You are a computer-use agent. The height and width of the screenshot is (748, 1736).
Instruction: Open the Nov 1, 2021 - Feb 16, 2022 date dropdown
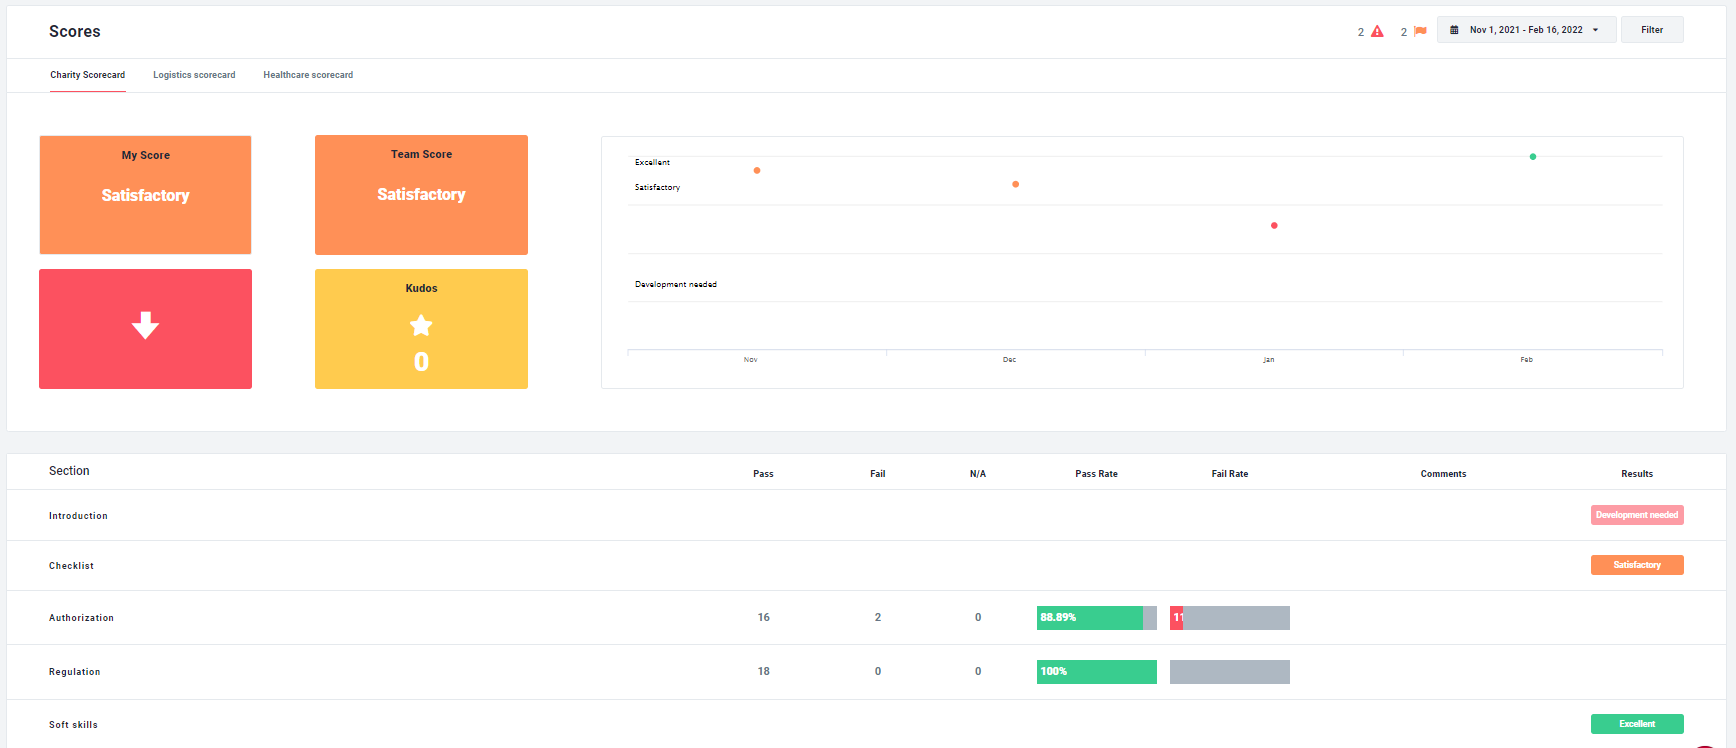[1526, 30]
